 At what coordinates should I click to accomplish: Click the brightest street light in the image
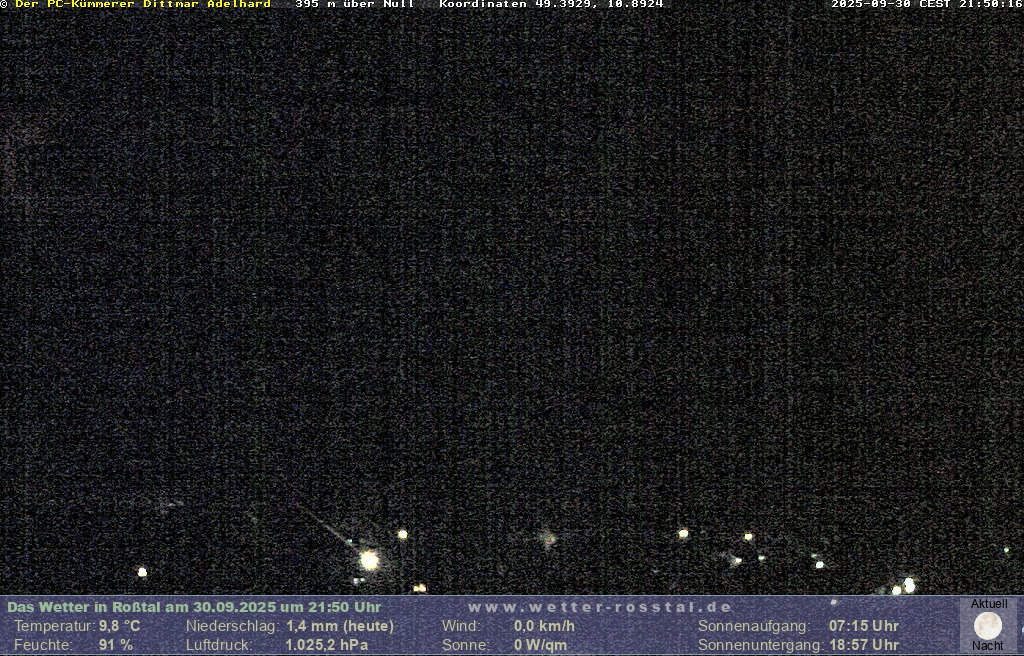click(369, 560)
